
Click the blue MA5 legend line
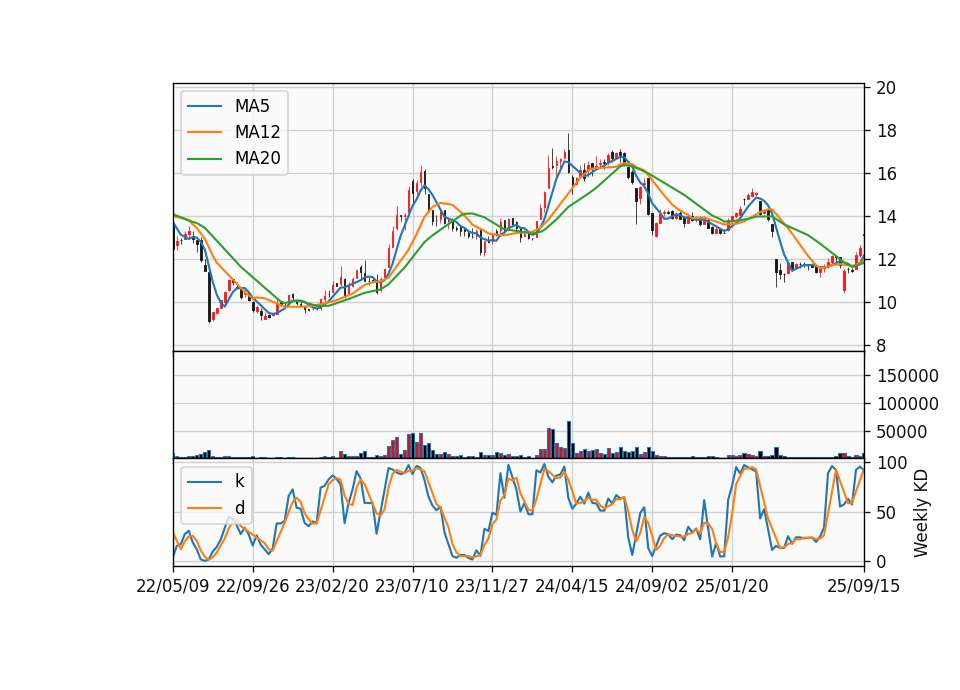(x=204, y=106)
